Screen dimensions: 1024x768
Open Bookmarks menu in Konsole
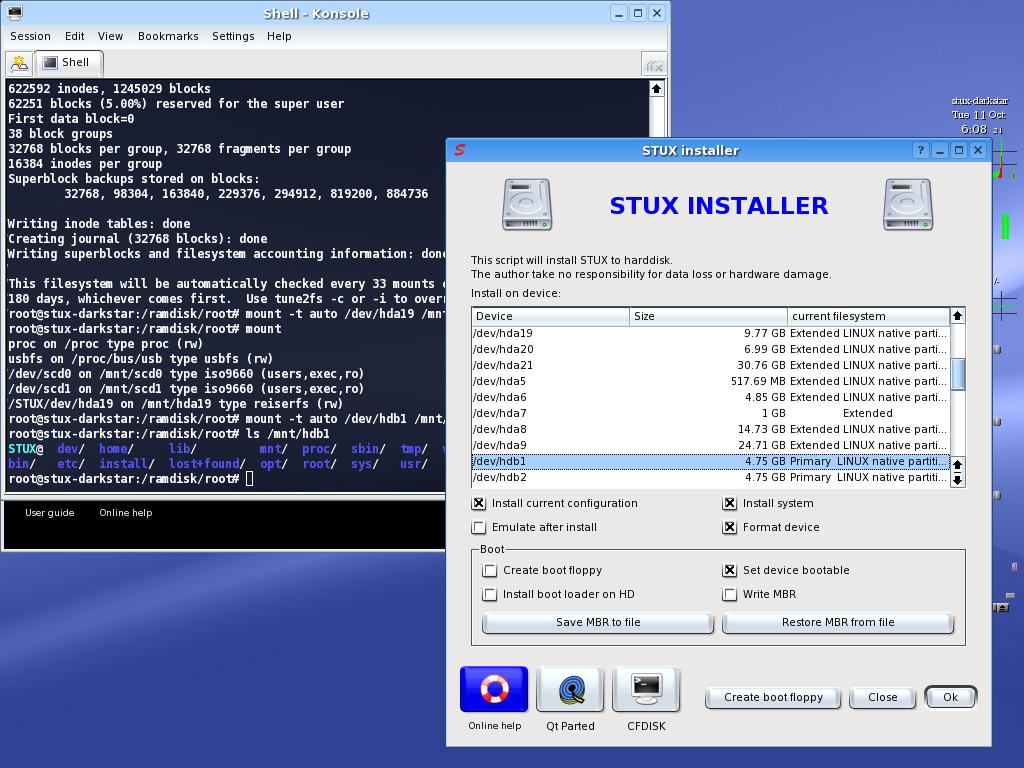click(x=168, y=36)
